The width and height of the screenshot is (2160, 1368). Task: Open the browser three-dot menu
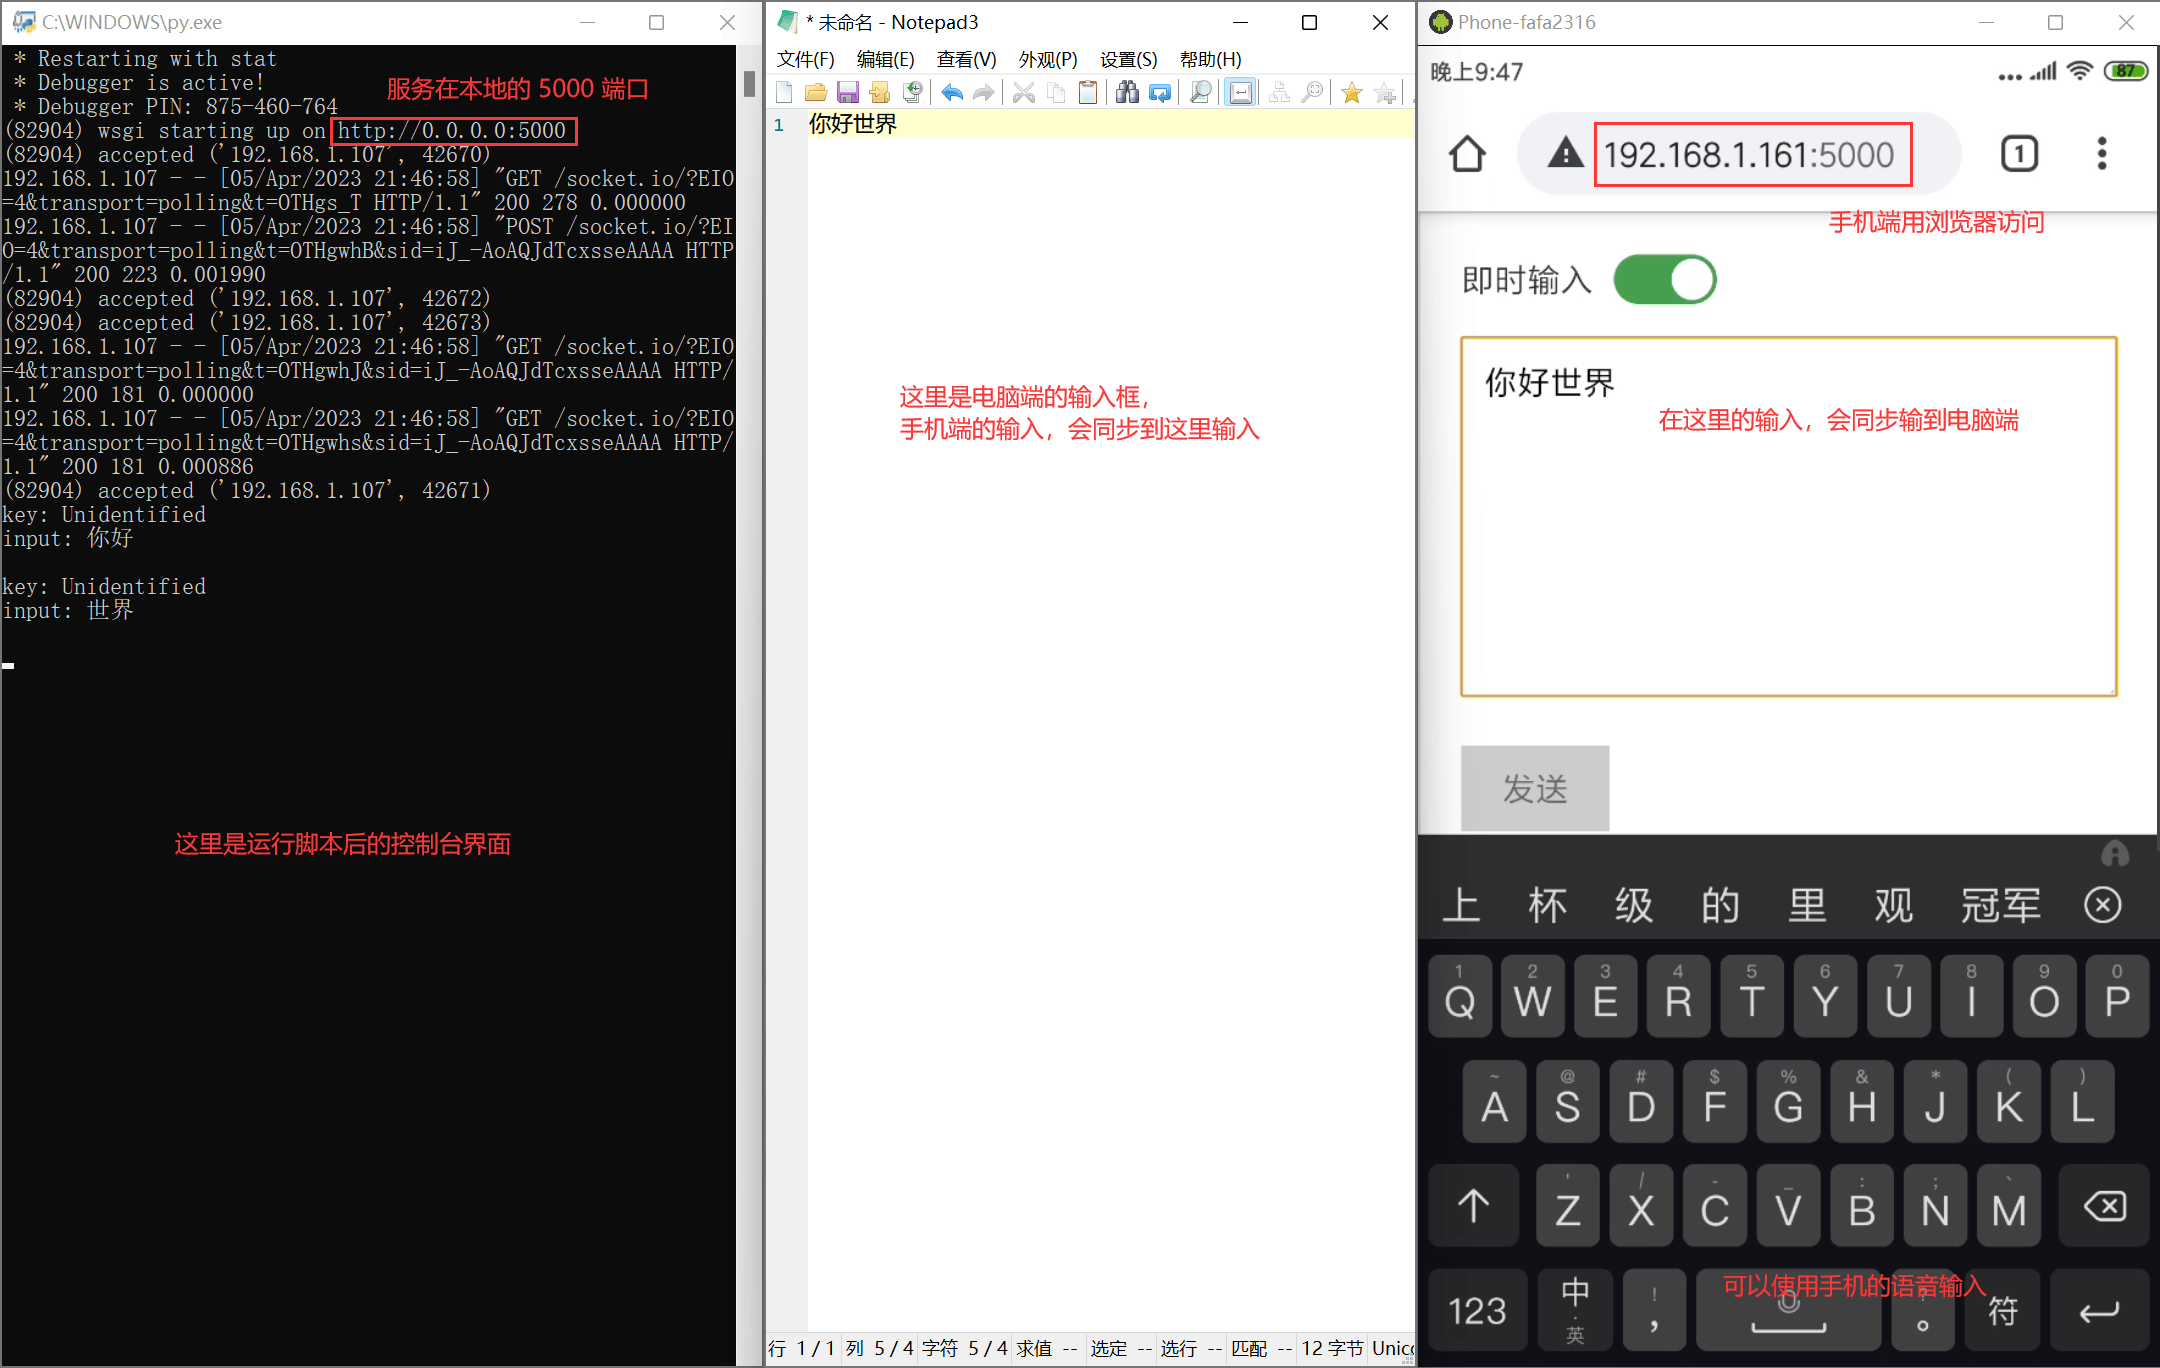2101,154
